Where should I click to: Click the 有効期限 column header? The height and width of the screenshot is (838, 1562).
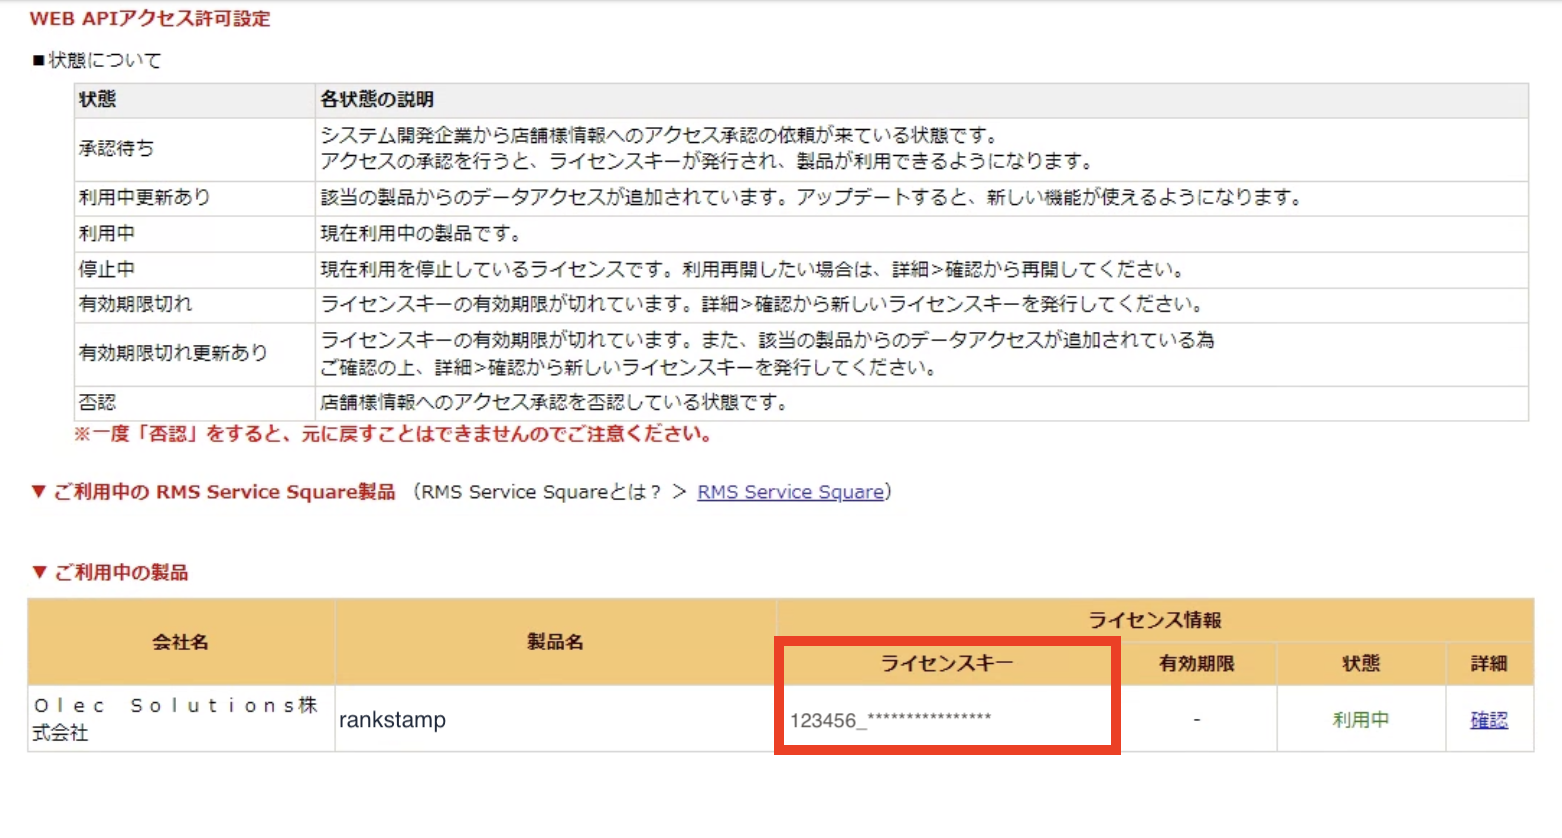tap(1196, 664)
